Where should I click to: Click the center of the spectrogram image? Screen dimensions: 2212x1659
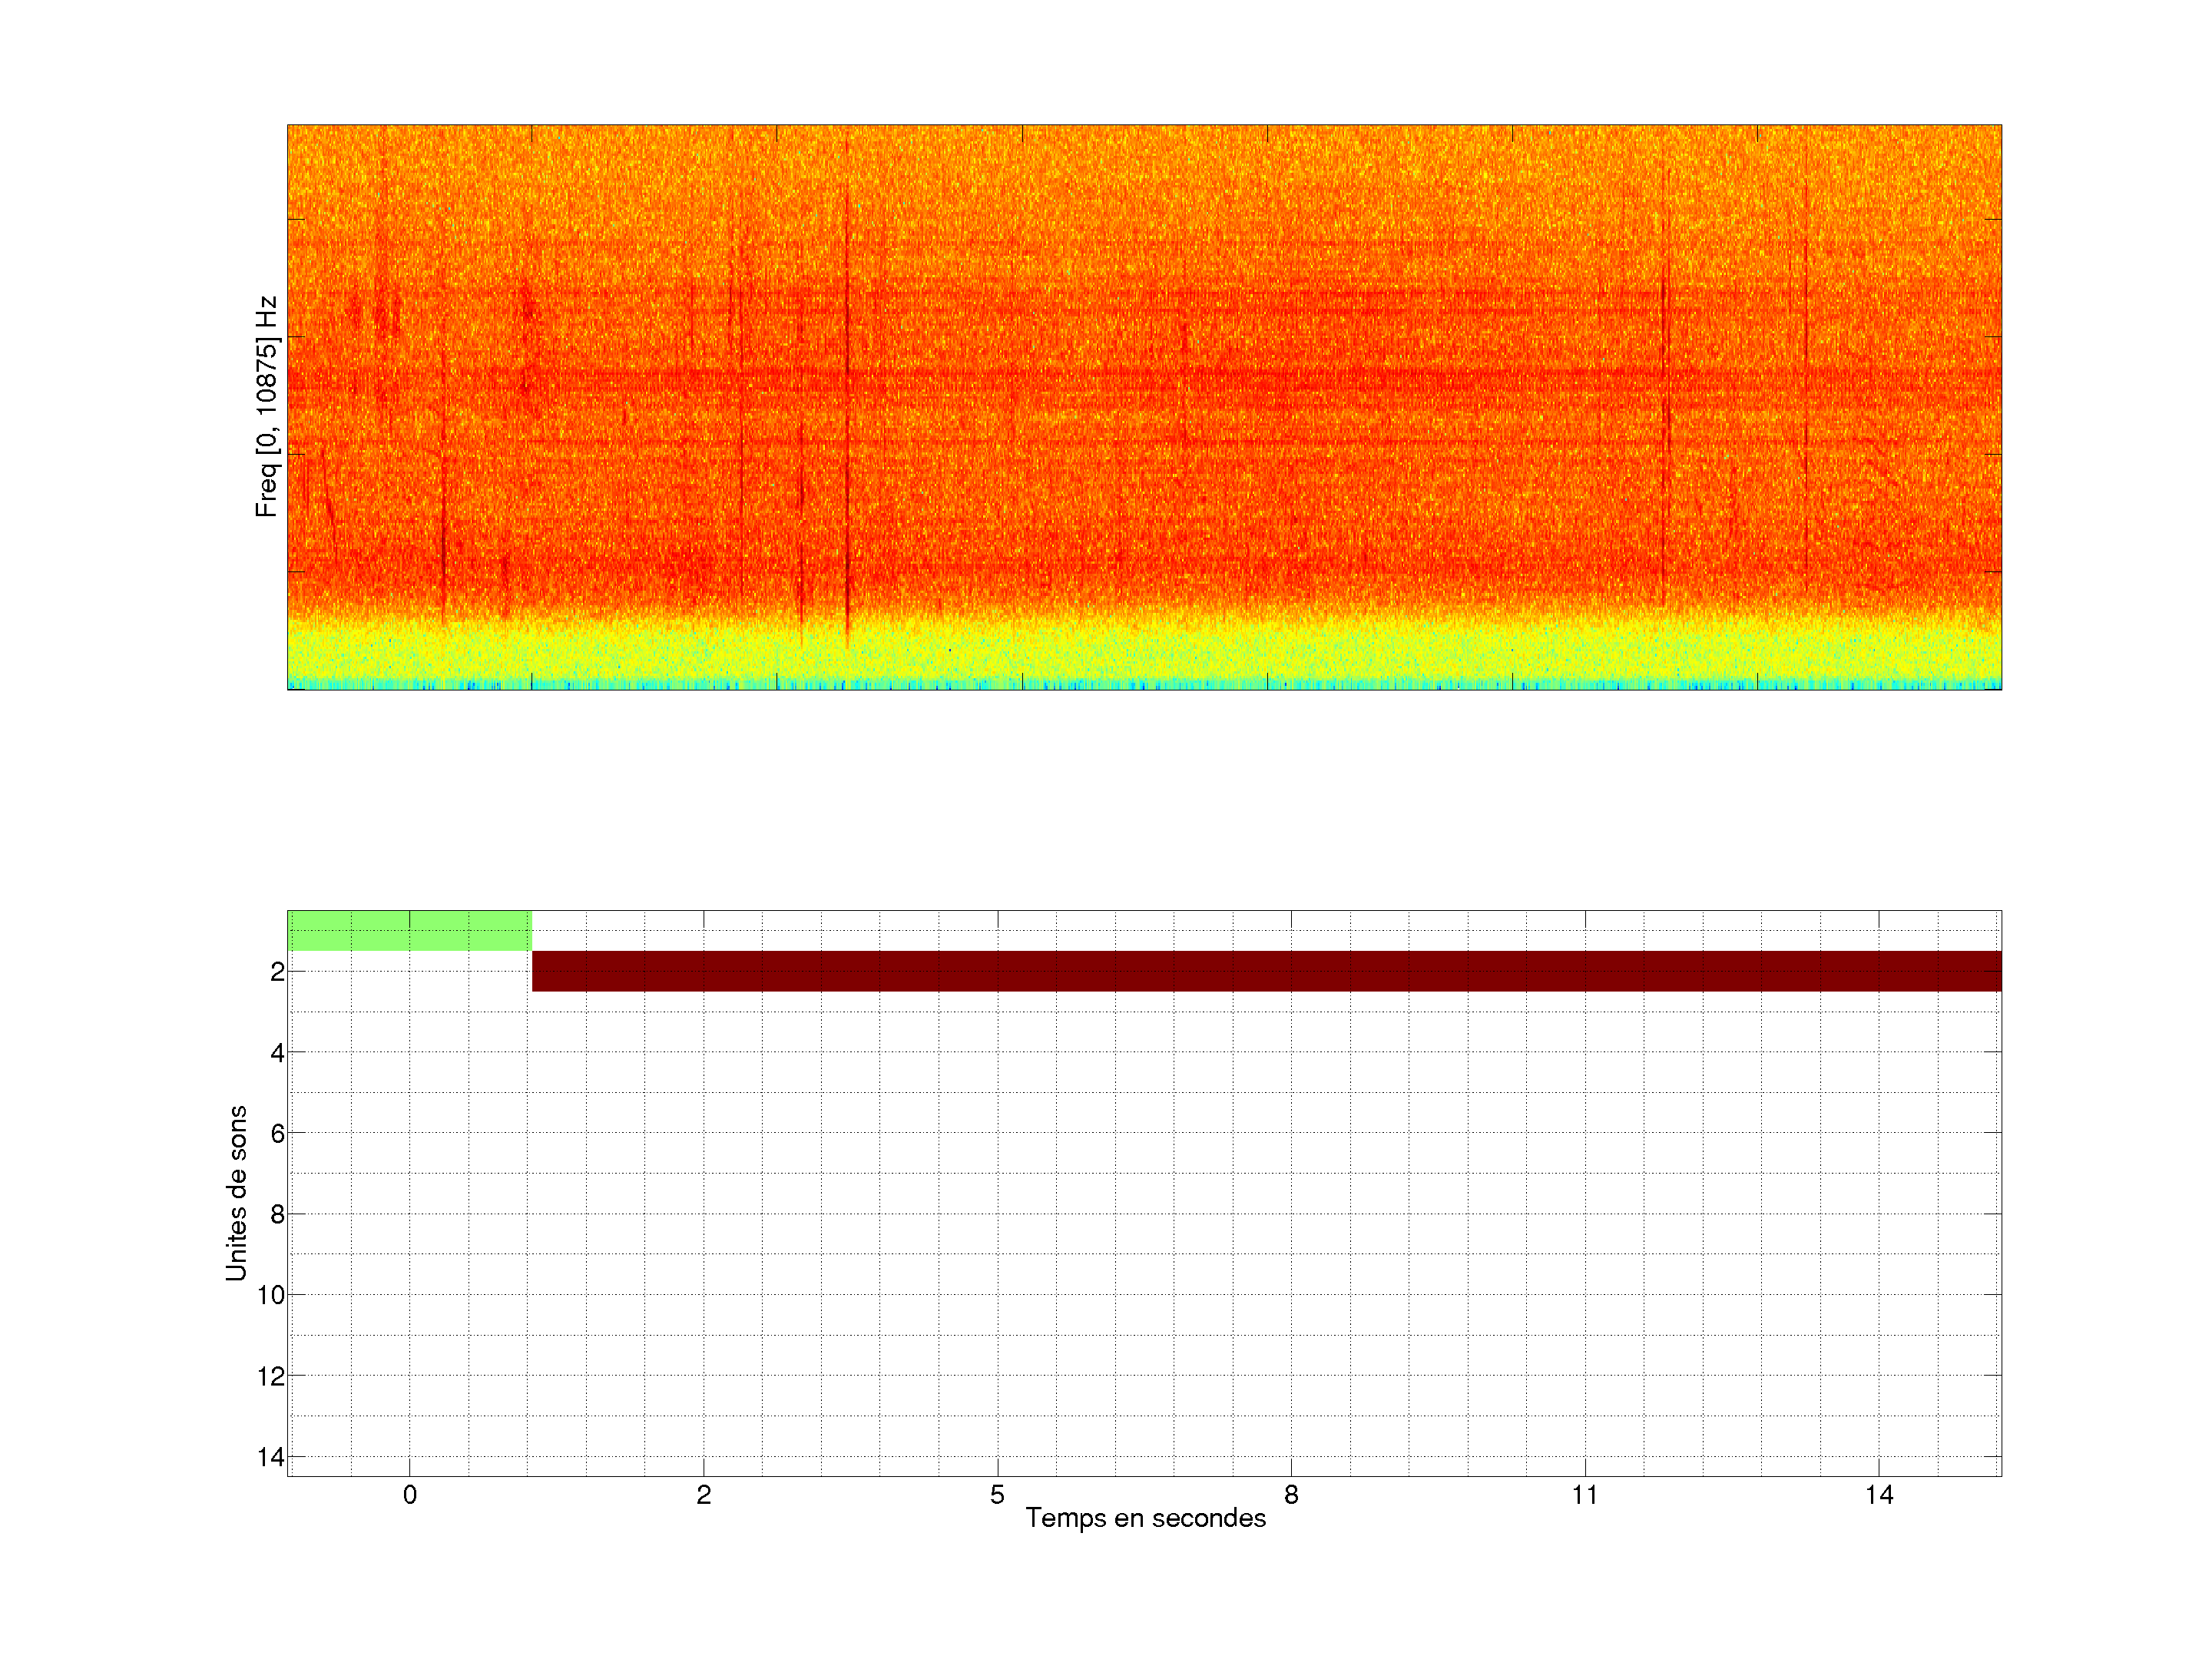pyautogui.click(x=1144, y=407)
